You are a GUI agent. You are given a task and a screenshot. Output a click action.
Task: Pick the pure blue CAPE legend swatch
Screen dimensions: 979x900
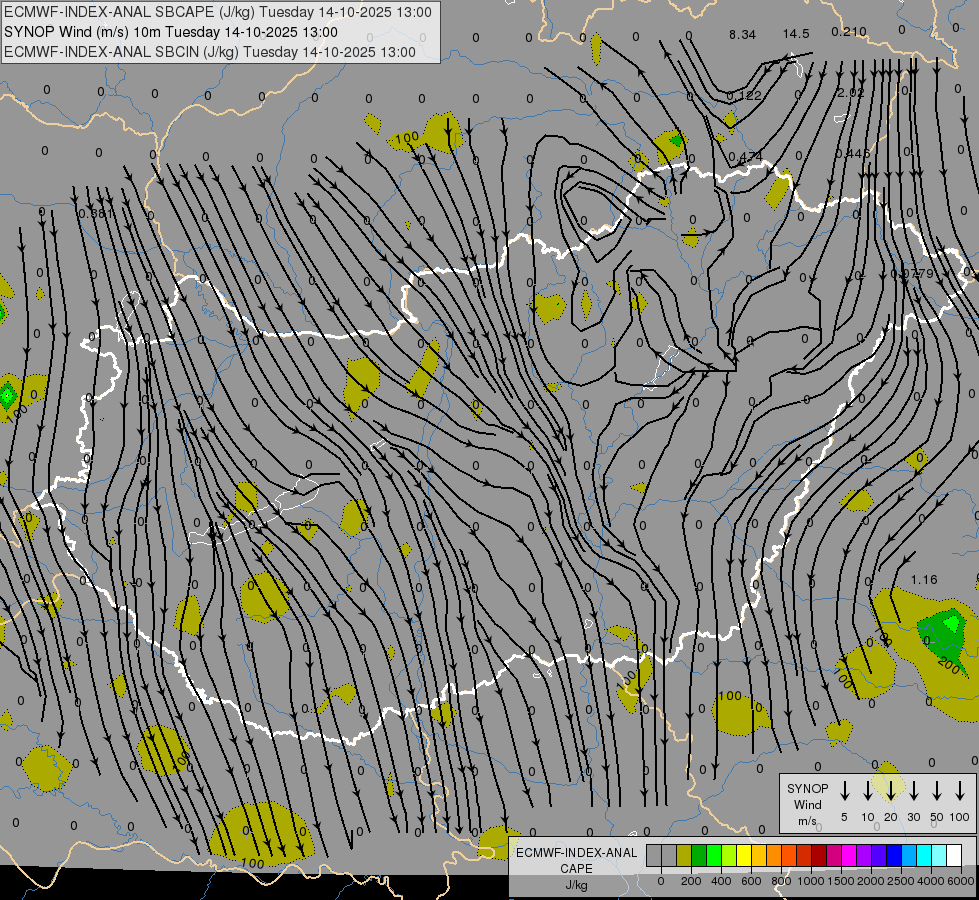(x=894, y=855)
